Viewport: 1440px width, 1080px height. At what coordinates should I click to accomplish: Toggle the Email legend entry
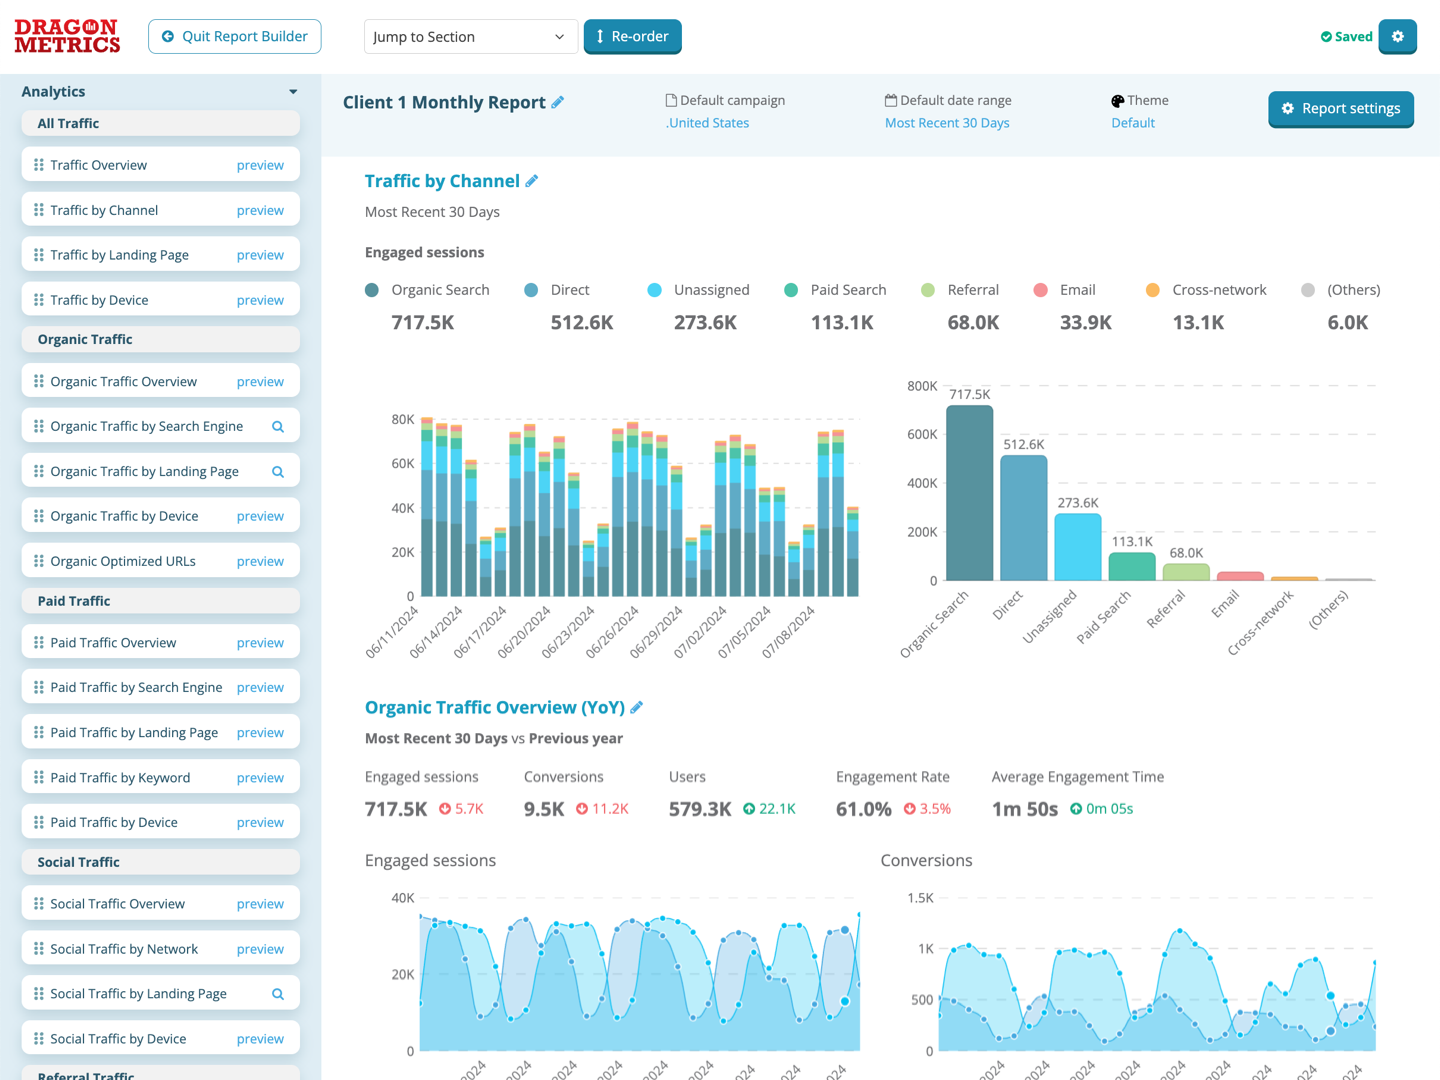1065,290
